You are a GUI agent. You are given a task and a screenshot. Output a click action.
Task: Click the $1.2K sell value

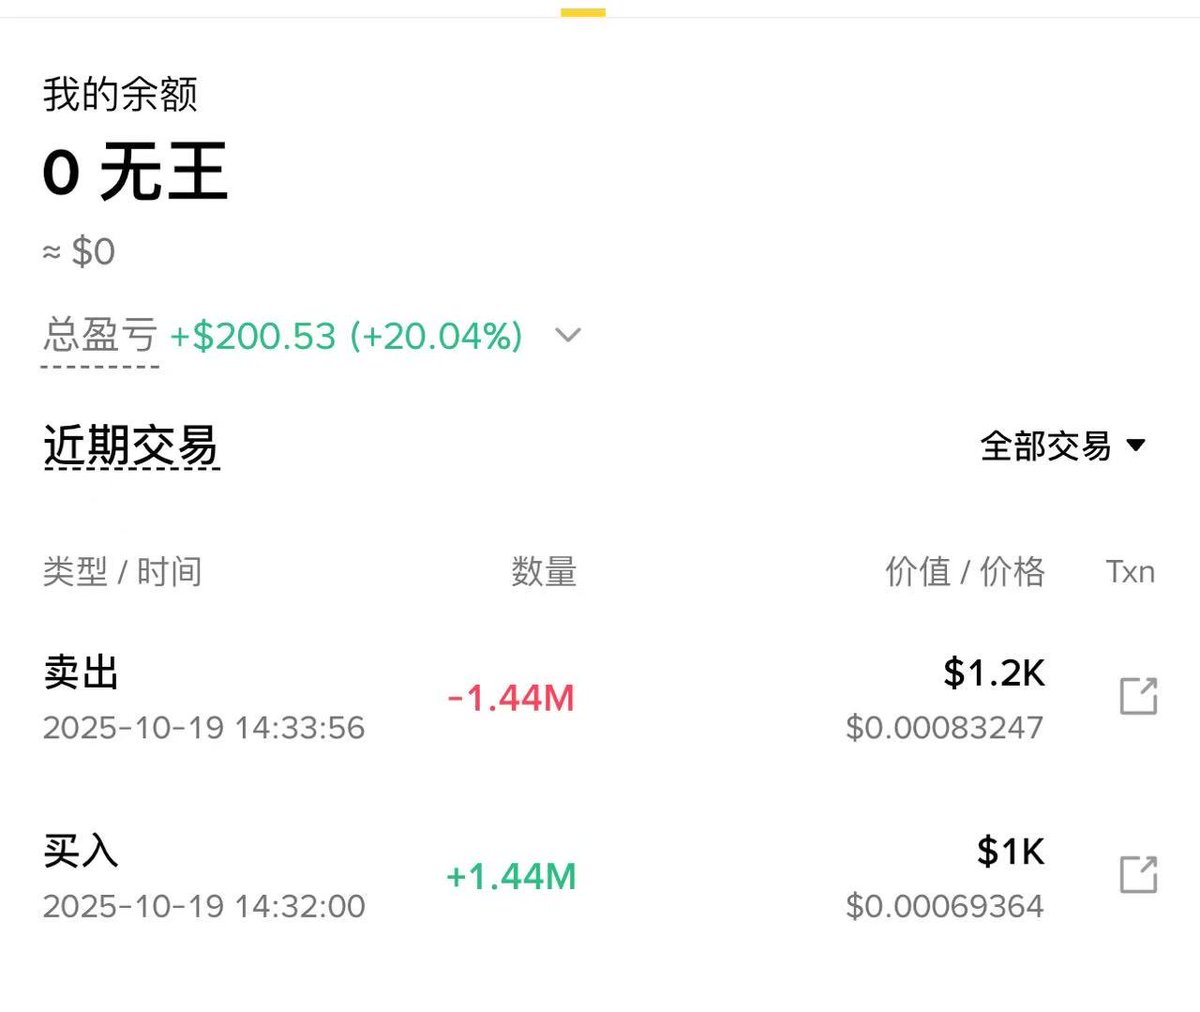tap(994, 673)
